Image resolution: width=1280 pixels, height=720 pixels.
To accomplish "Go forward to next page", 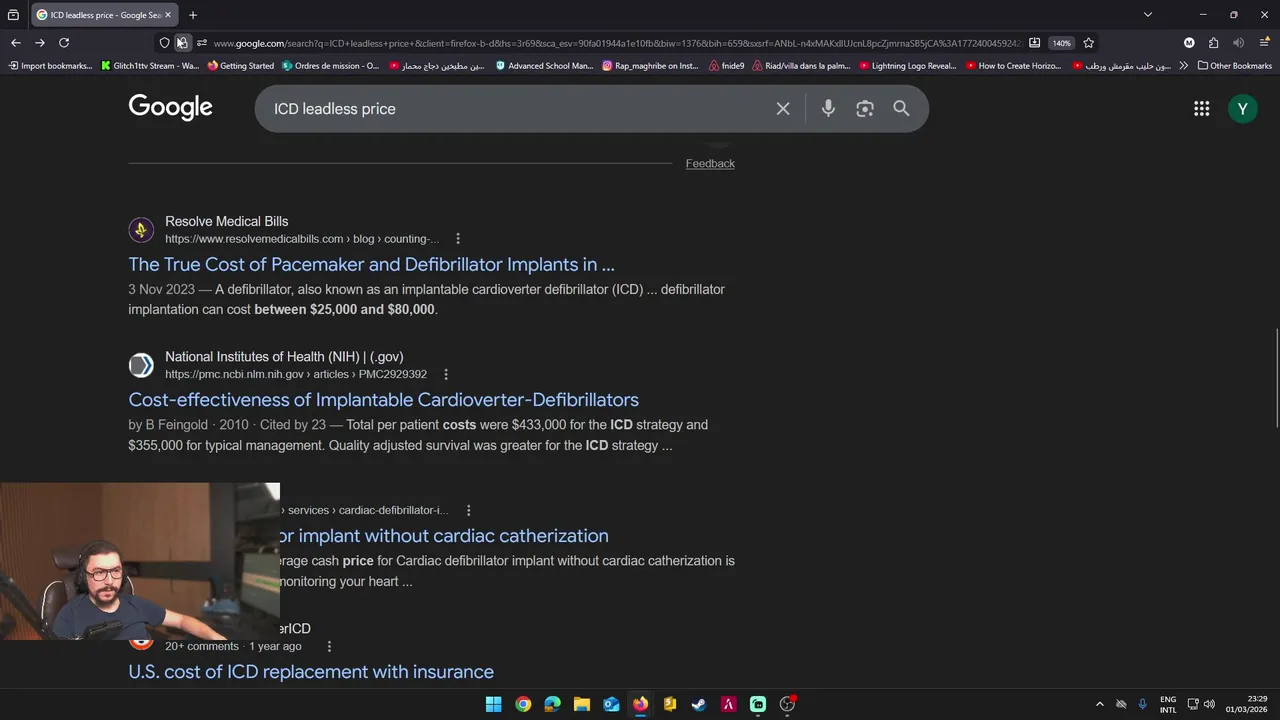I will [40, 43].
